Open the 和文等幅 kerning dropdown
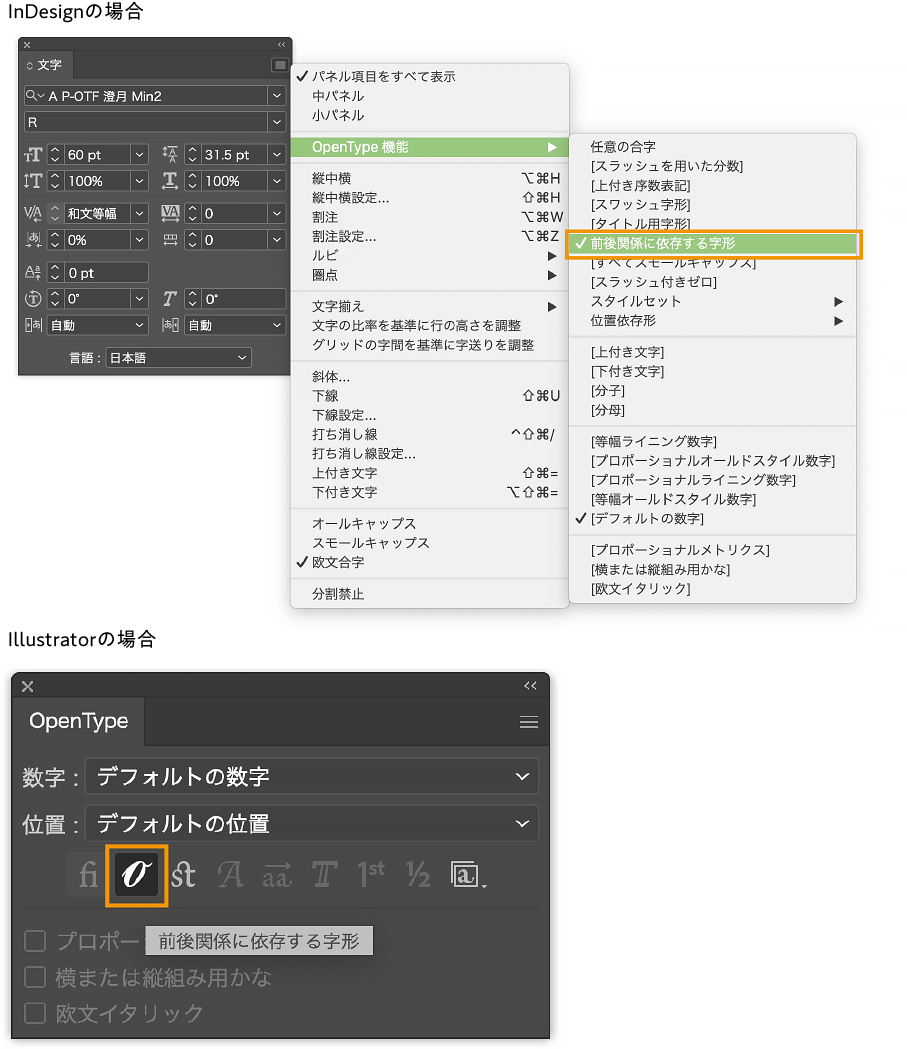Image resolution: width=907 pixels, height=1049 pixels. coord(139,213)
